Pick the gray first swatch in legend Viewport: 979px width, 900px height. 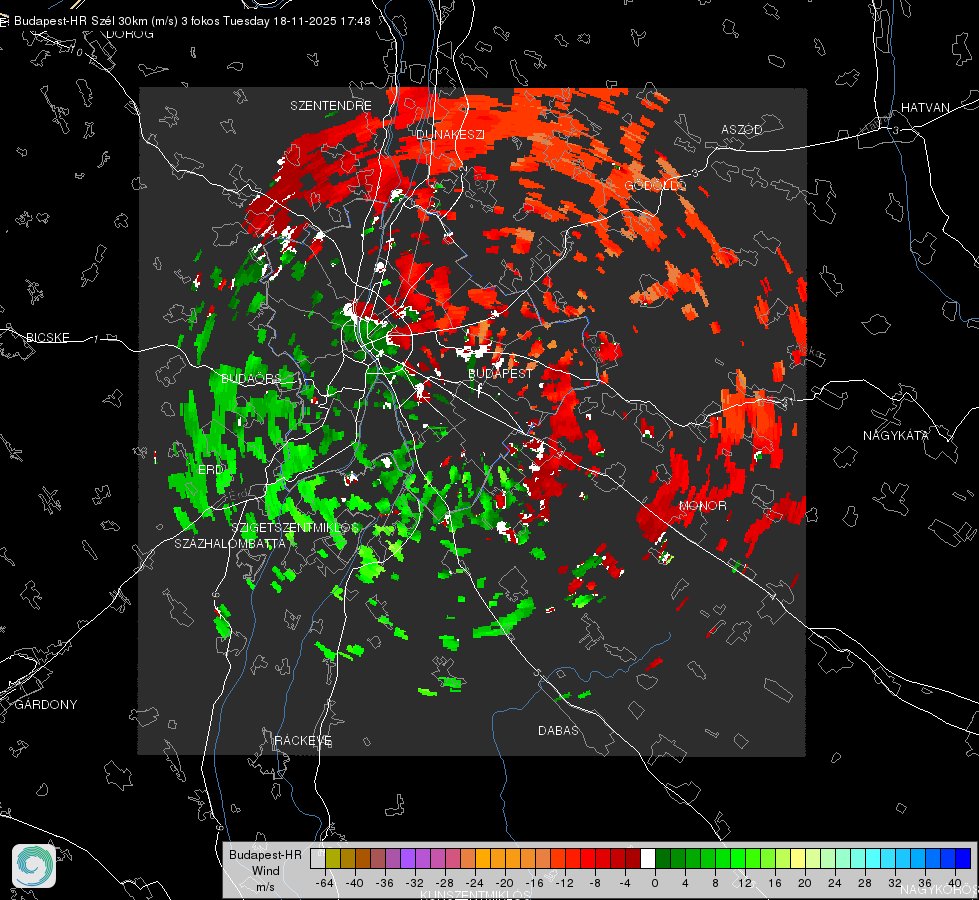click(318, 858)
